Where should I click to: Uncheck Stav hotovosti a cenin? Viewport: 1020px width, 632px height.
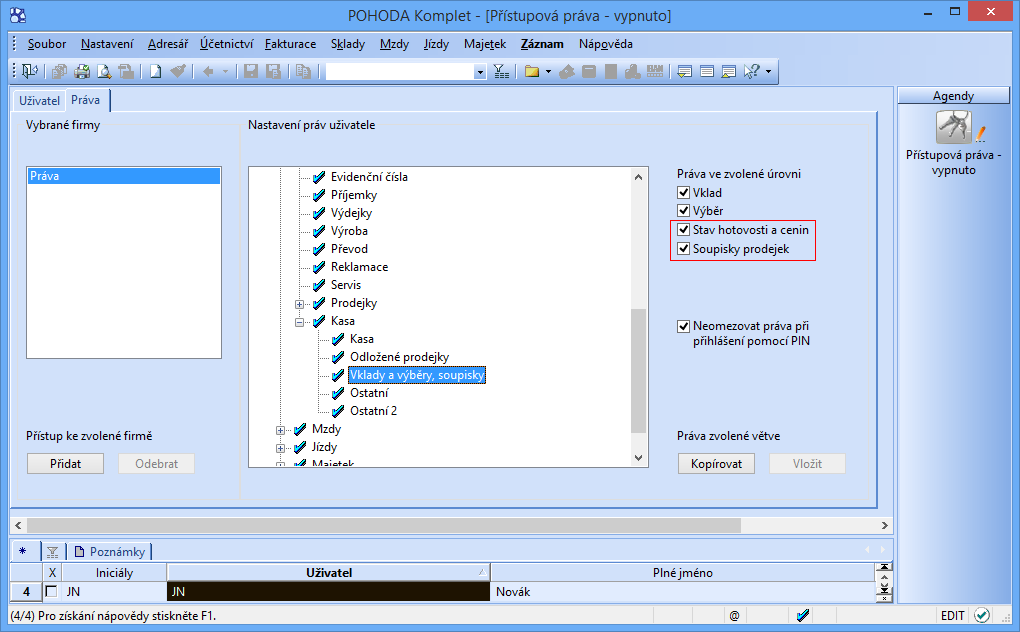[683, 230]
